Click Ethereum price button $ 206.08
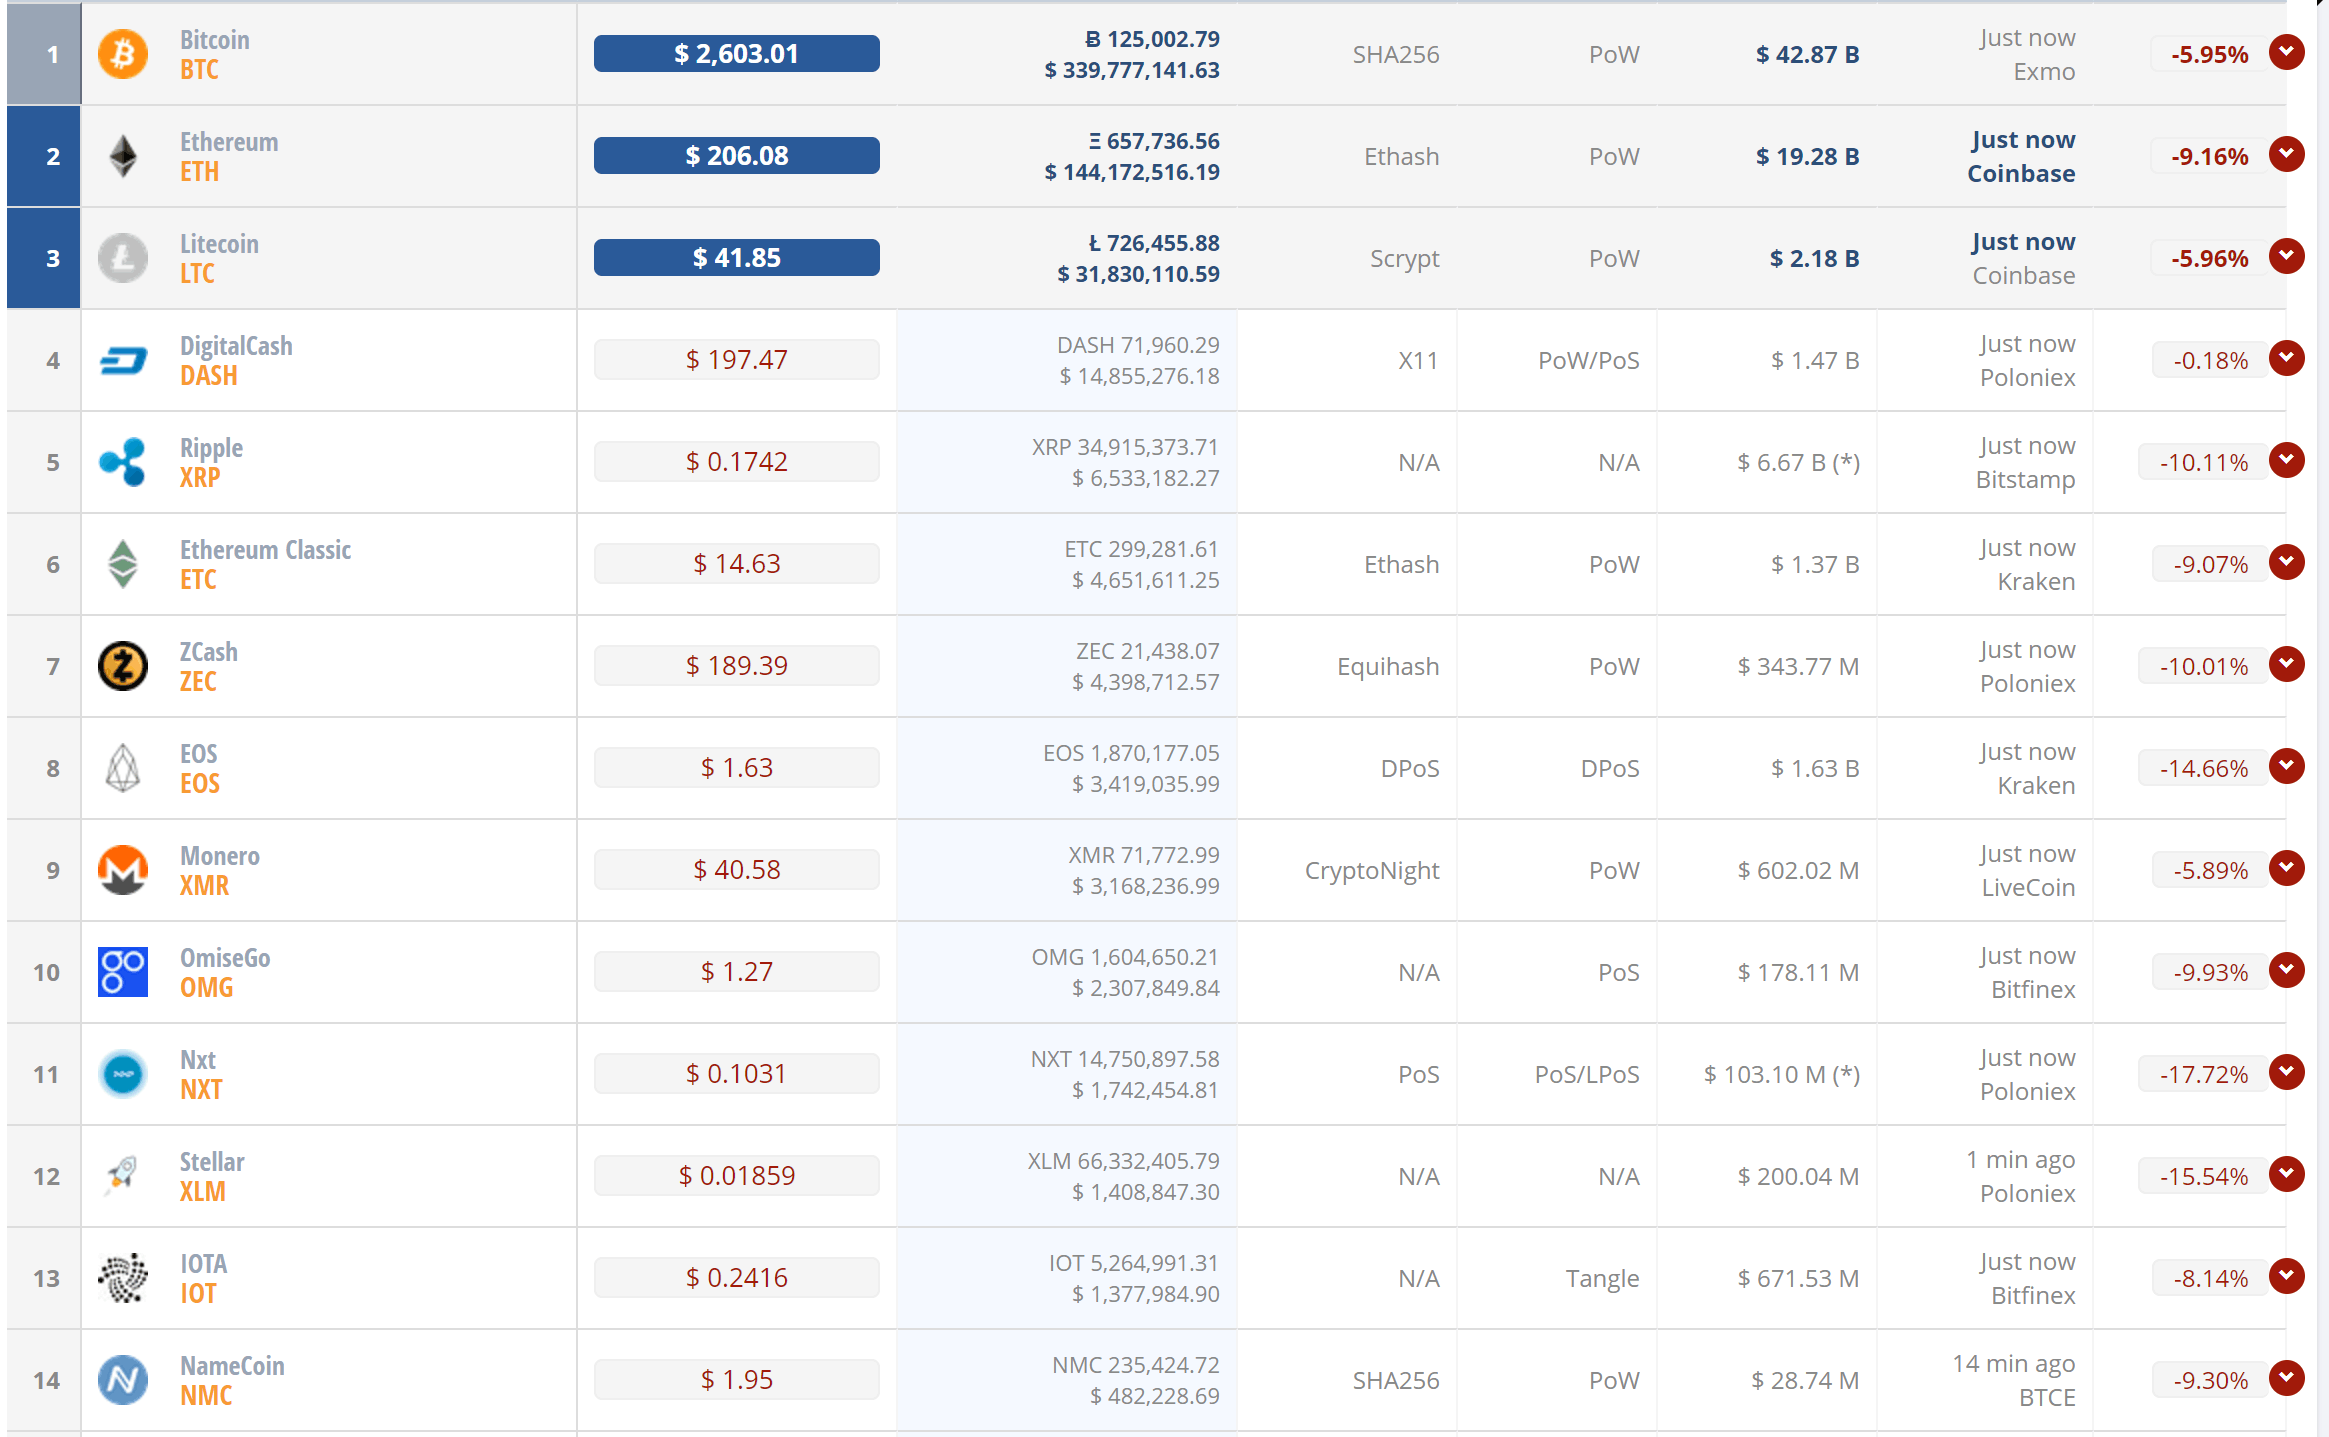The height and width of the screenshot is (1437, 2329). tap(737, 156)
